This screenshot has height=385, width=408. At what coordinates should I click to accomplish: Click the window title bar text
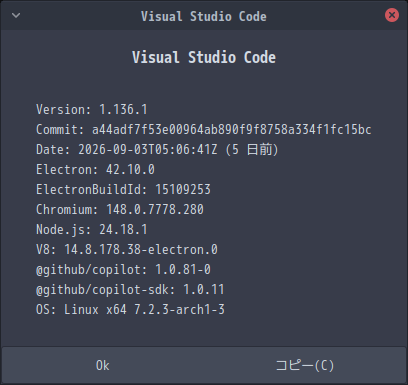204,16
